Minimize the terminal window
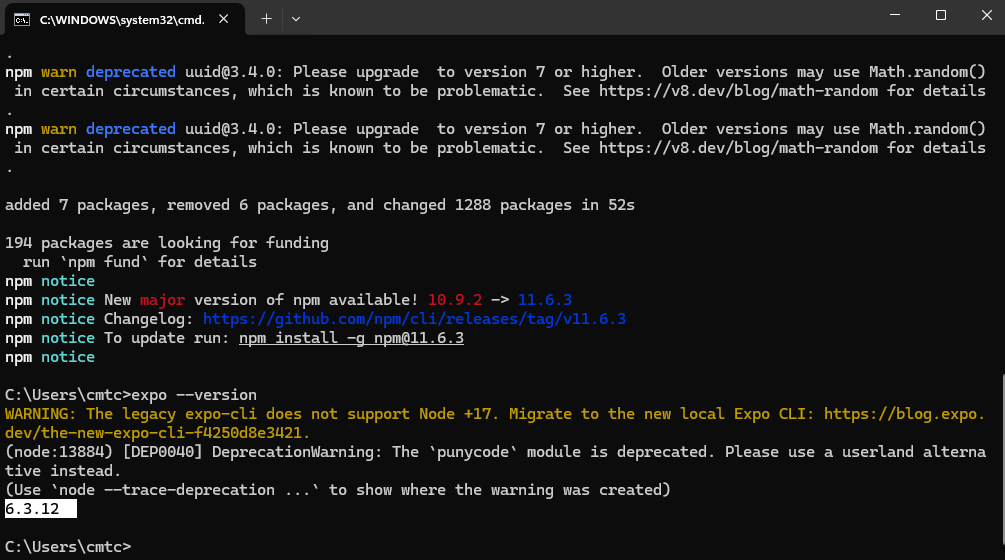 pos(895,16)
